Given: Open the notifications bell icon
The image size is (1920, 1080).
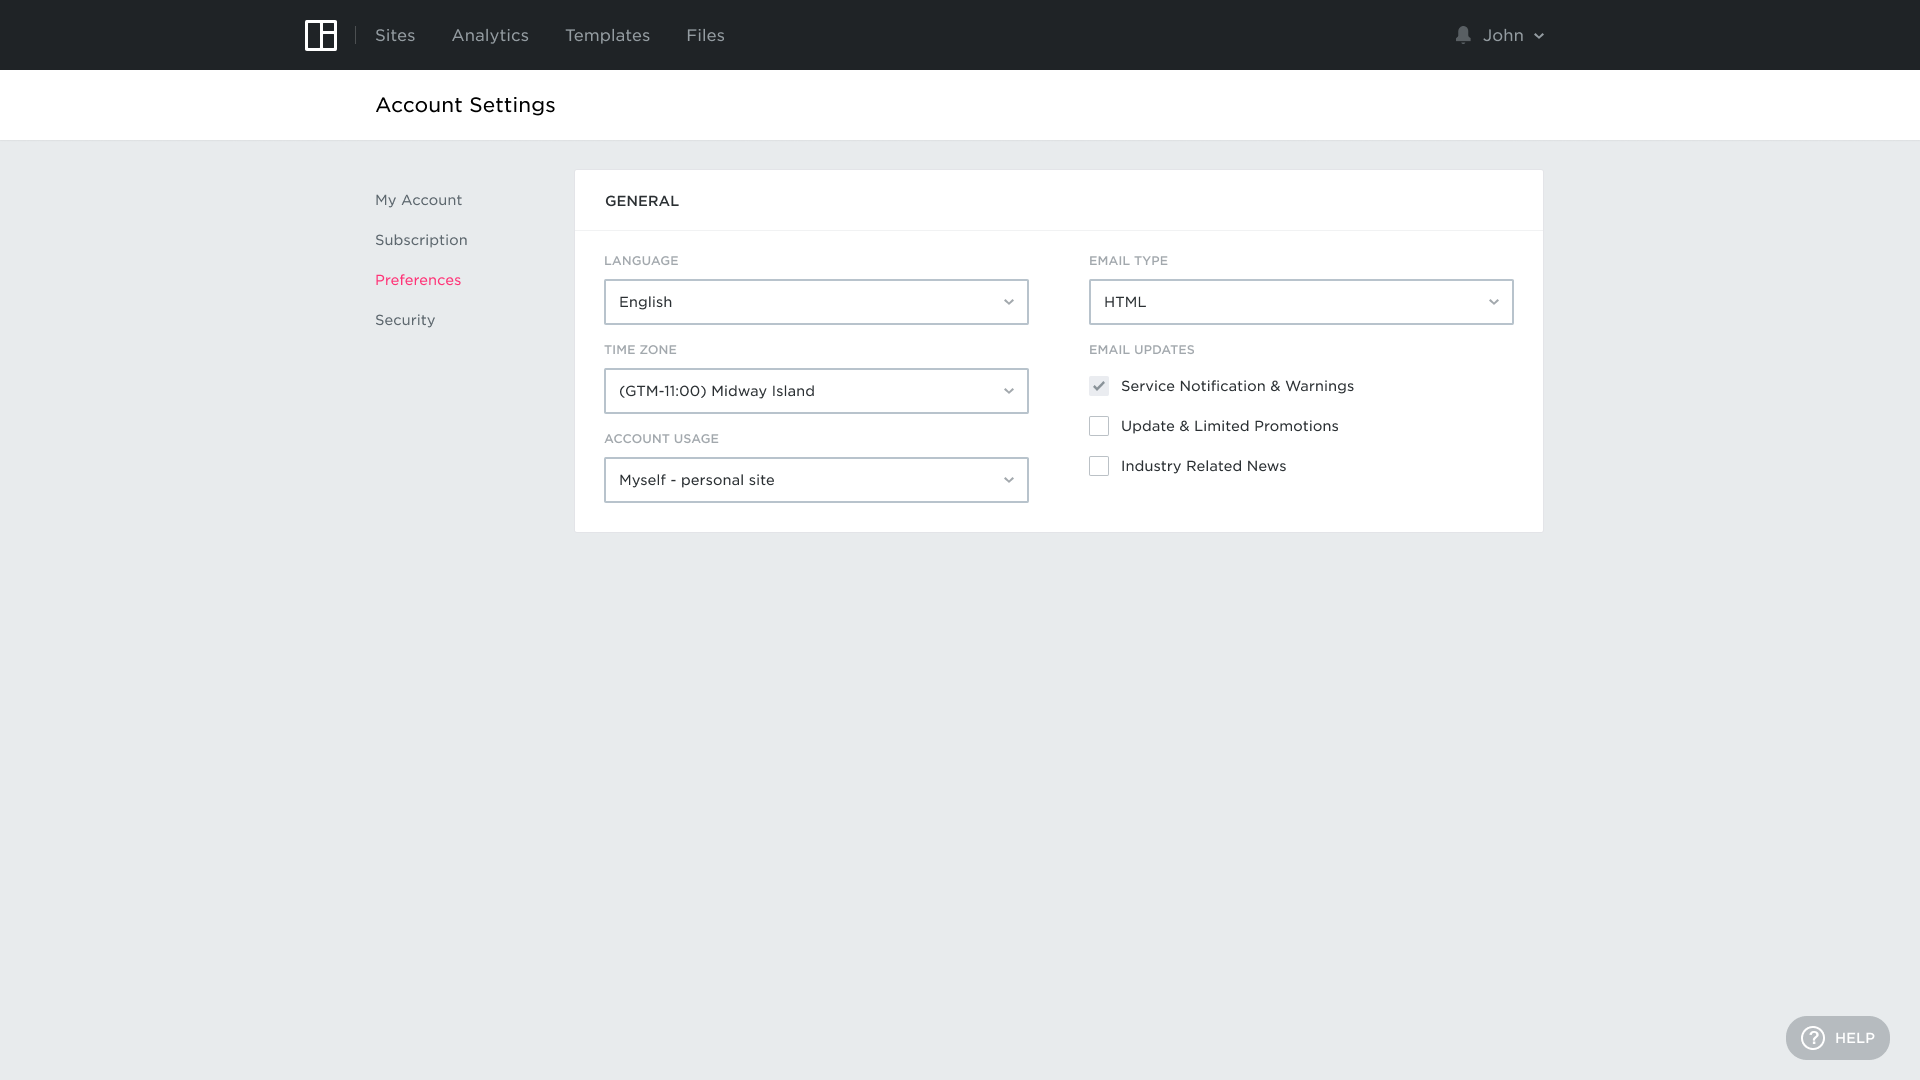Looking at the screenshot, I should click(1463, 35).
